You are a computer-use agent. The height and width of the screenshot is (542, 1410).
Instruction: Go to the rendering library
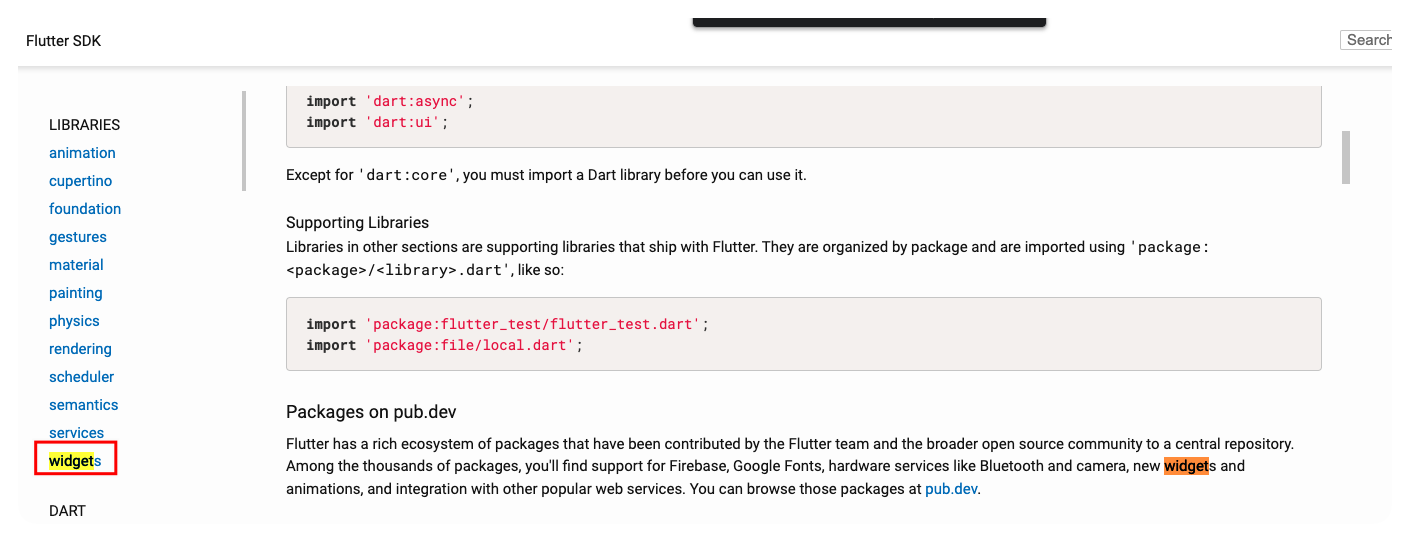coord(80,349)
